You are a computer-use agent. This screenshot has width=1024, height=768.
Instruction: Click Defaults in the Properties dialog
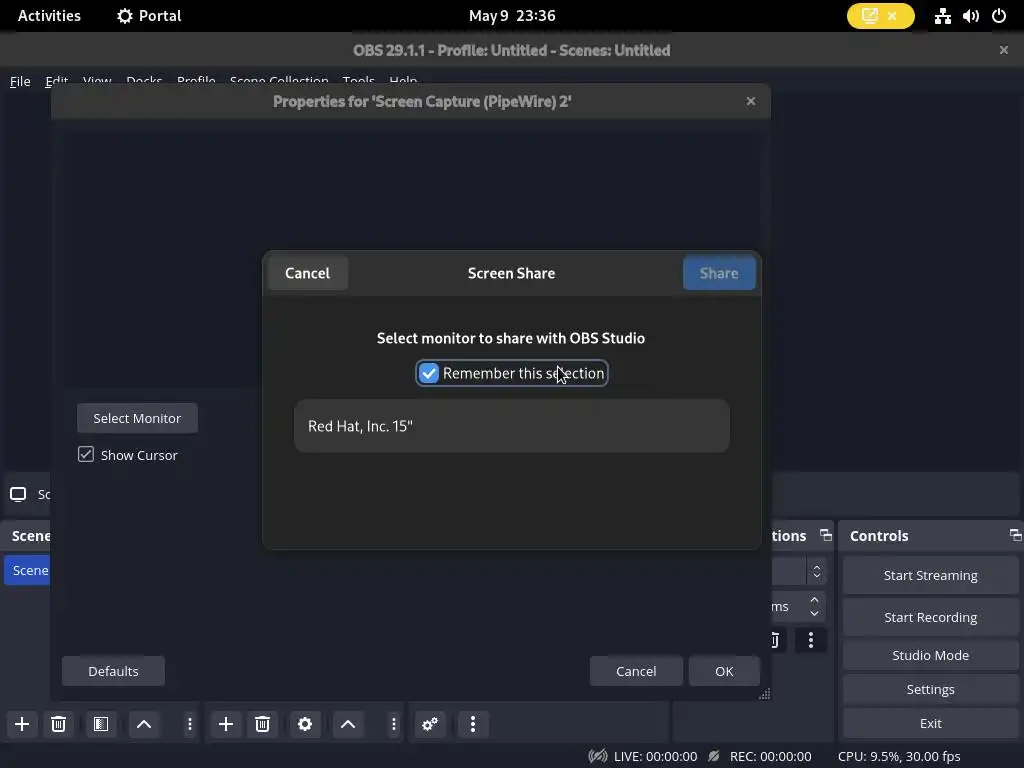tap(114, 671)
